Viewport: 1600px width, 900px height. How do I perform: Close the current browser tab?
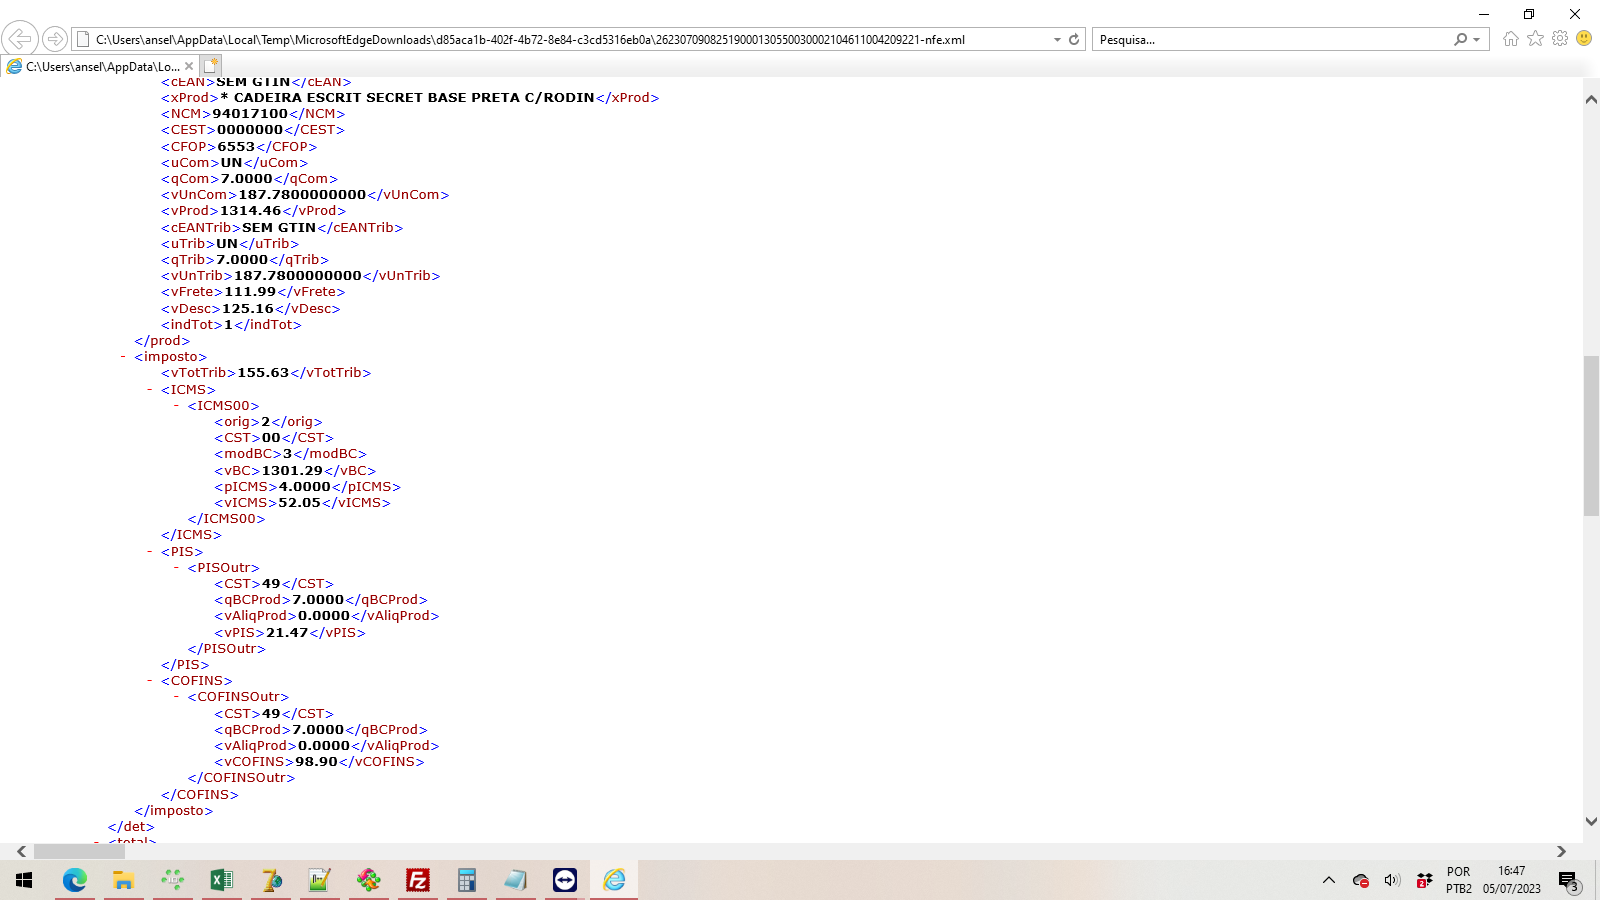189,66
